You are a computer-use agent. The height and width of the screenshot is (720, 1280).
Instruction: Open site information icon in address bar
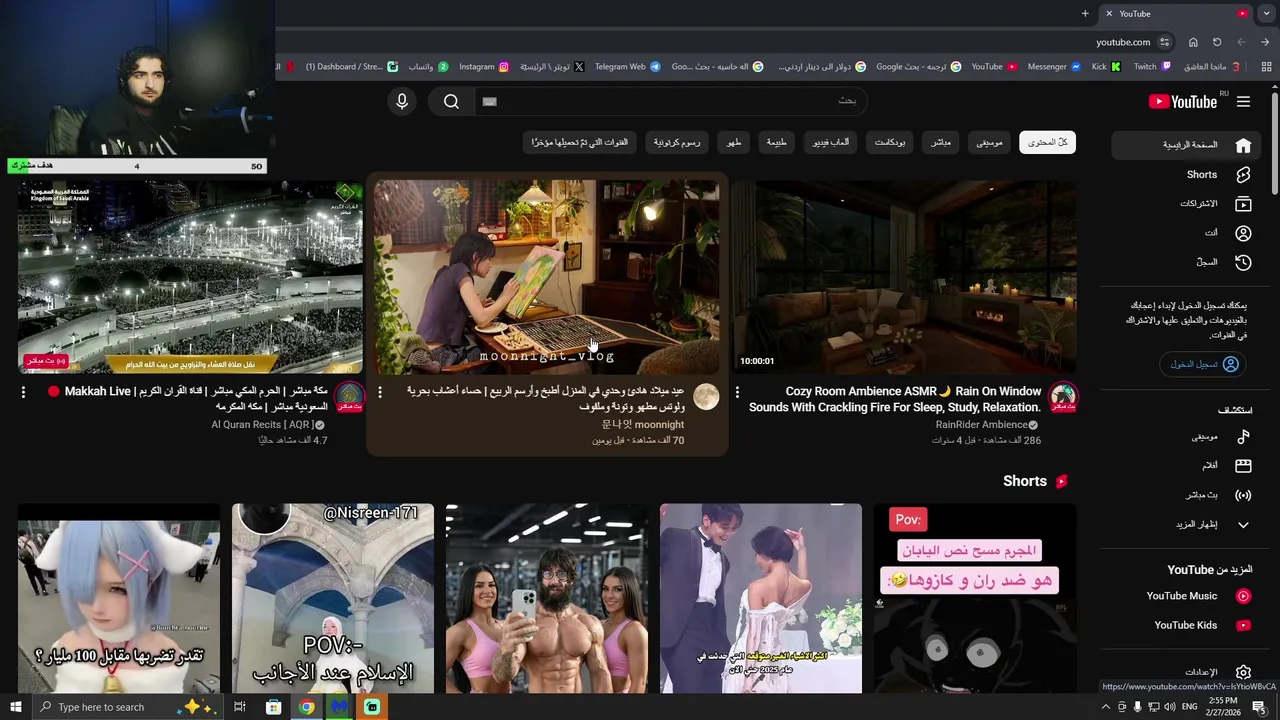click(x=1165, y=42)
